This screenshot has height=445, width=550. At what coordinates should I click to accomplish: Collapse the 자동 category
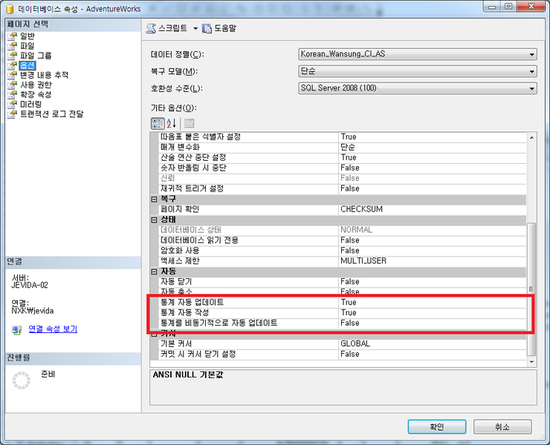tap(154, 272)
